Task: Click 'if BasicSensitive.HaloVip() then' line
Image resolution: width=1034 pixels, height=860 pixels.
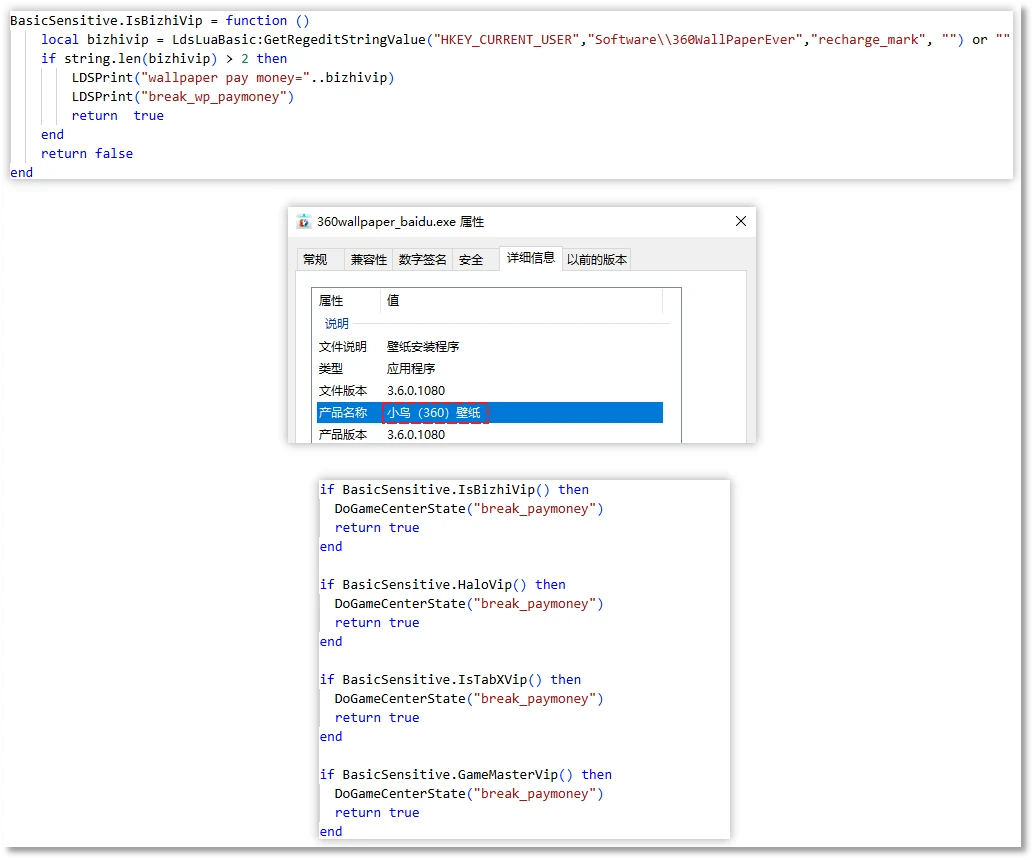Action: 442,584
